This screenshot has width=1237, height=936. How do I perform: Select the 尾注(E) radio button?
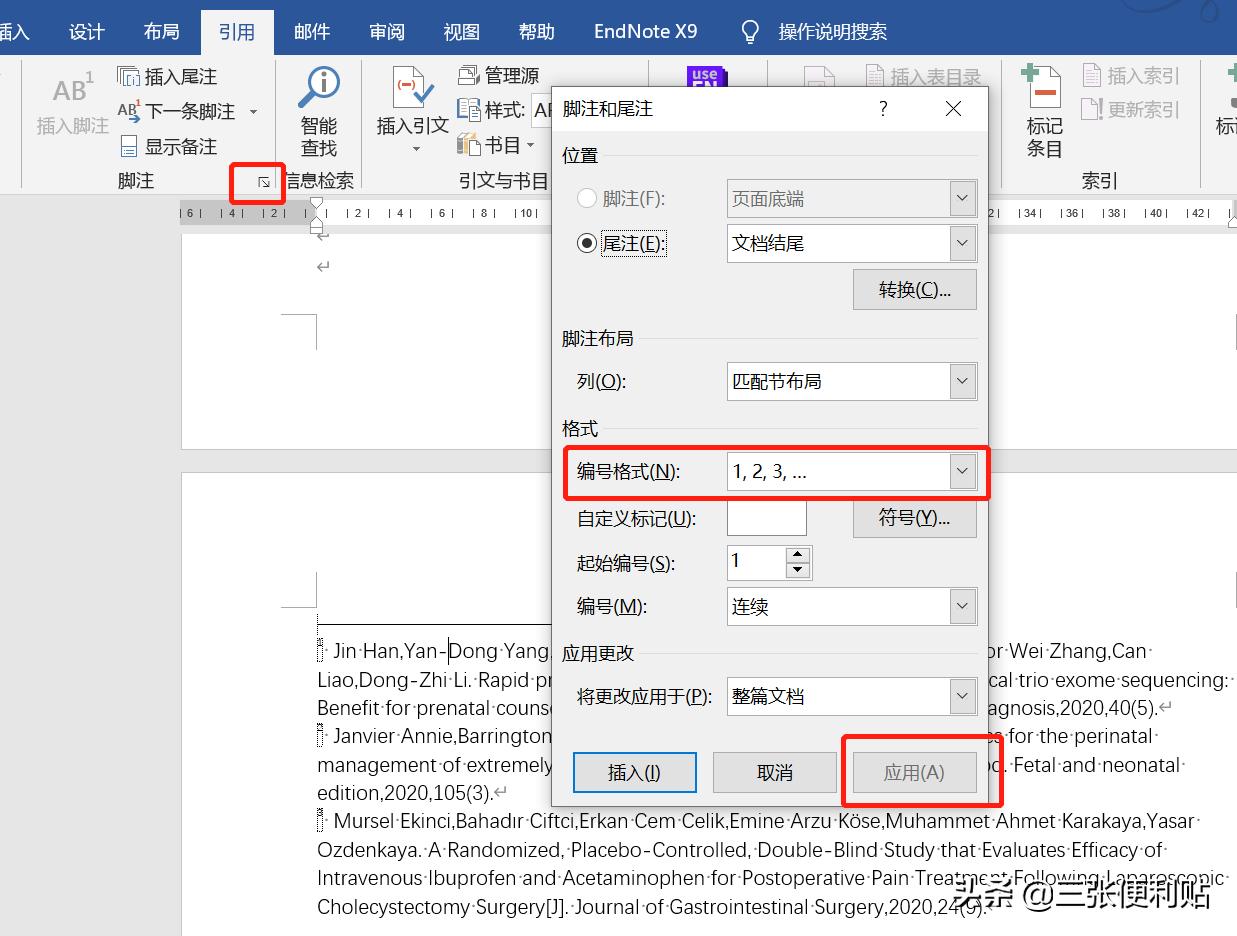point(586,242)
